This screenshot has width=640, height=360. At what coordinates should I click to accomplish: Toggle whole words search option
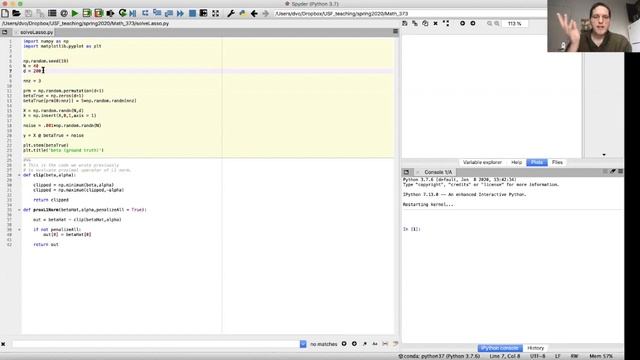point(385,344)
